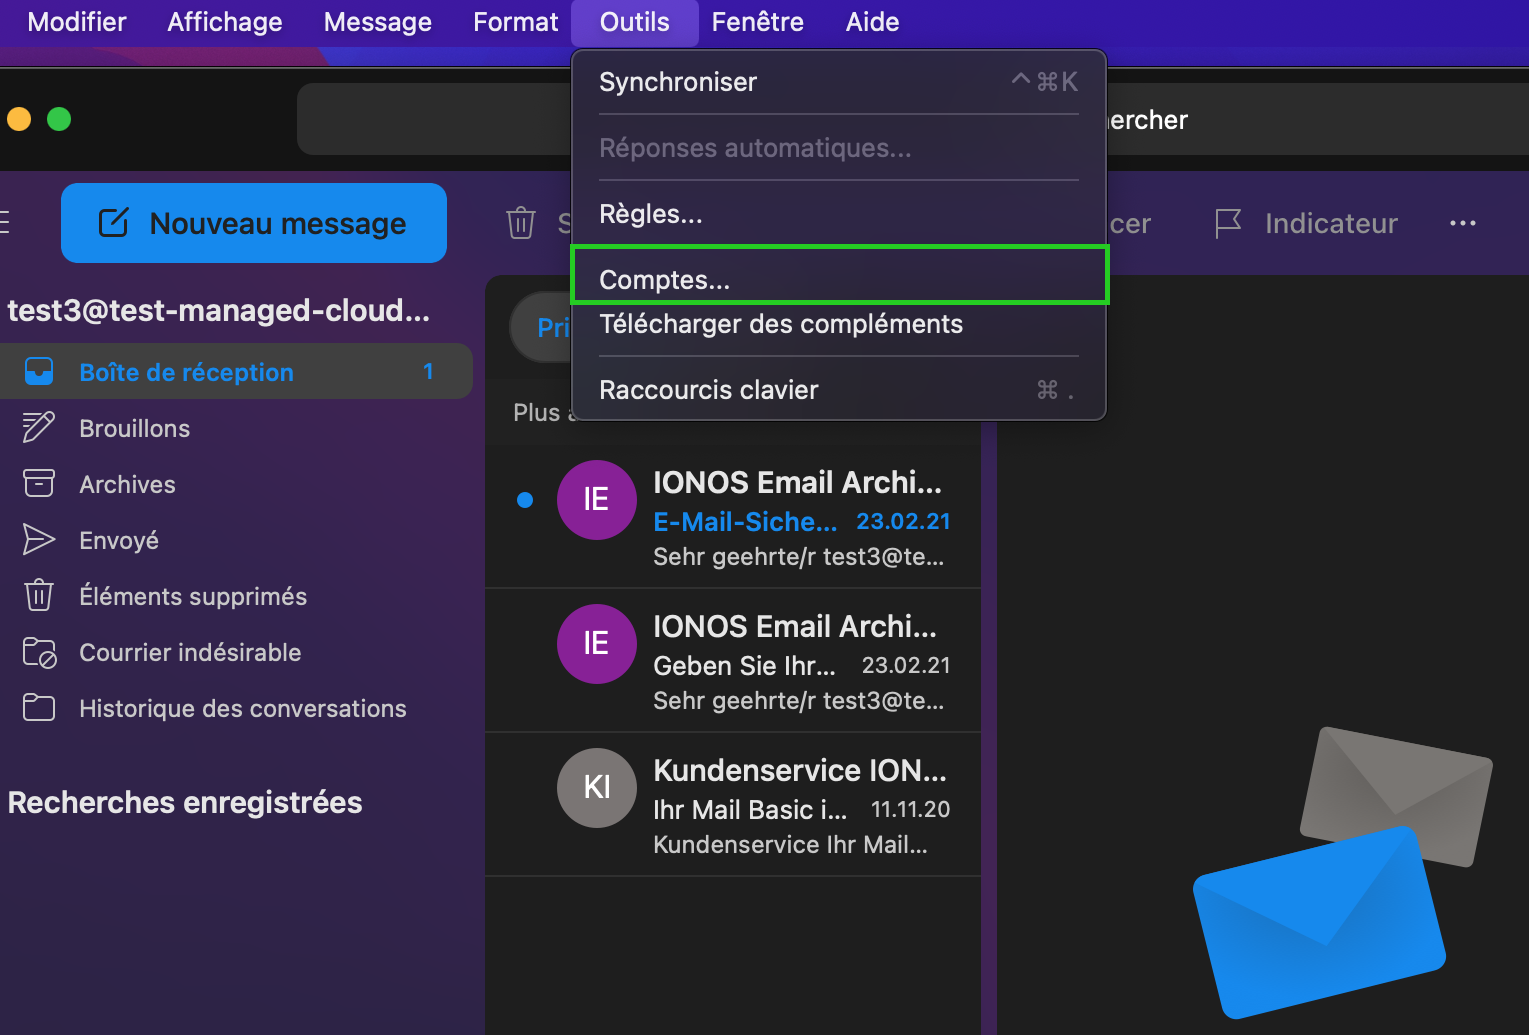Open the Geben Sie Ihr... email
The image size is (1529, 1035).
pos(733,661)
